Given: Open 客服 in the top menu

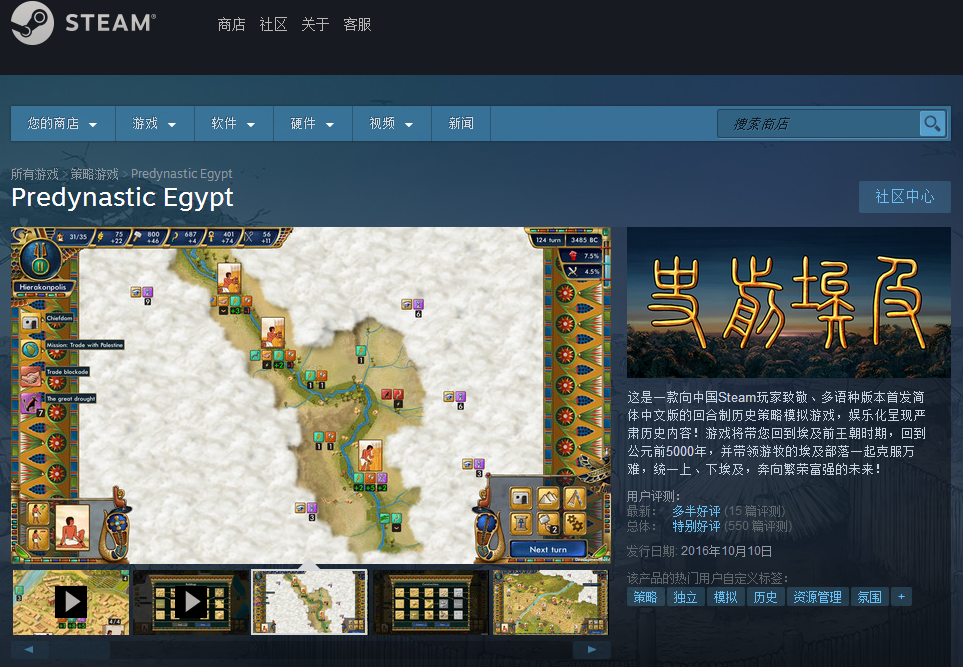Looking at the screenshot, I should pos(357,25).
